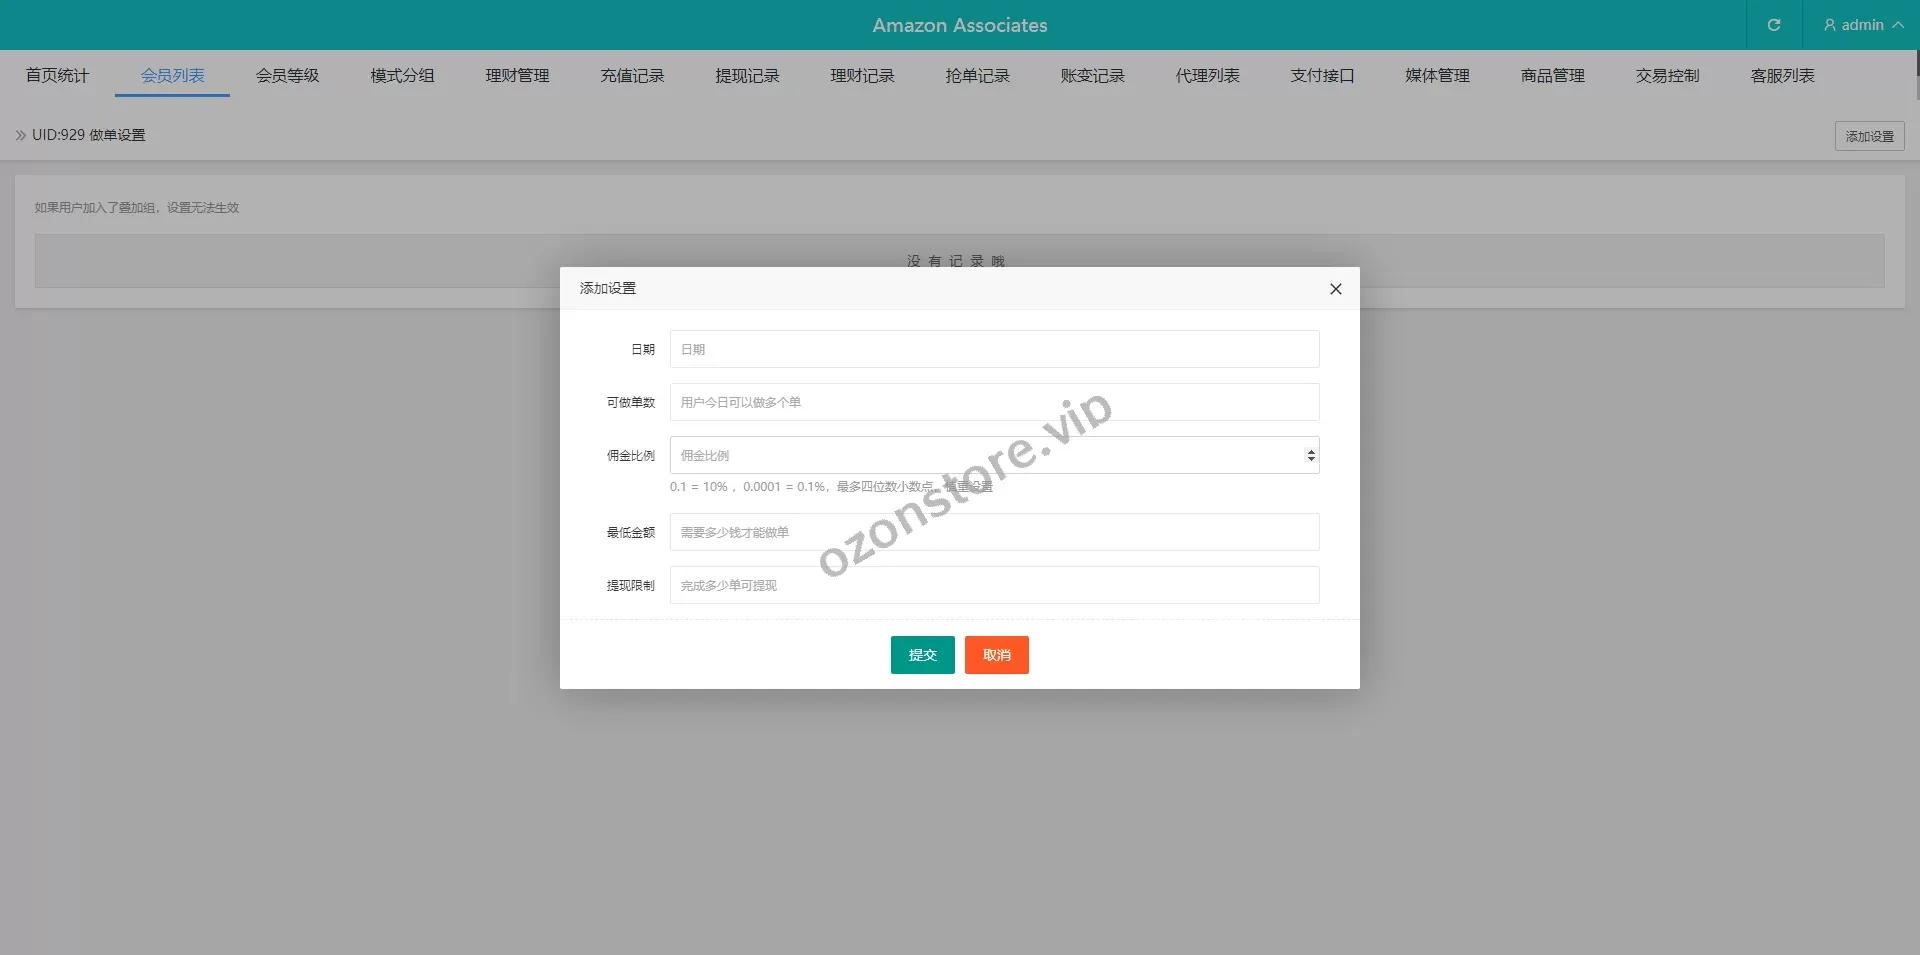The image size is (1920, 955).
Task: Click the double-chevron icon beside UID:929
Action: coord(20,135)
